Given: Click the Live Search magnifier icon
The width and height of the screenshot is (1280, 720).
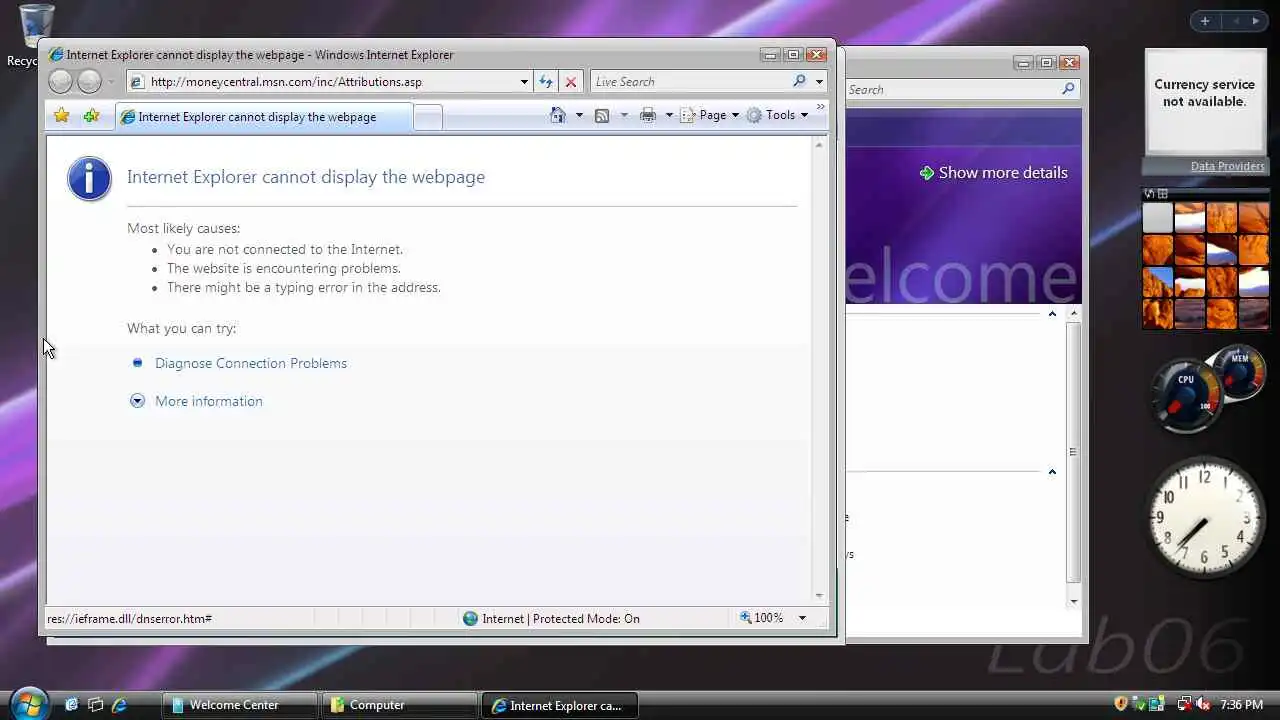Looking at the screenshot, I should coord(799,82).
